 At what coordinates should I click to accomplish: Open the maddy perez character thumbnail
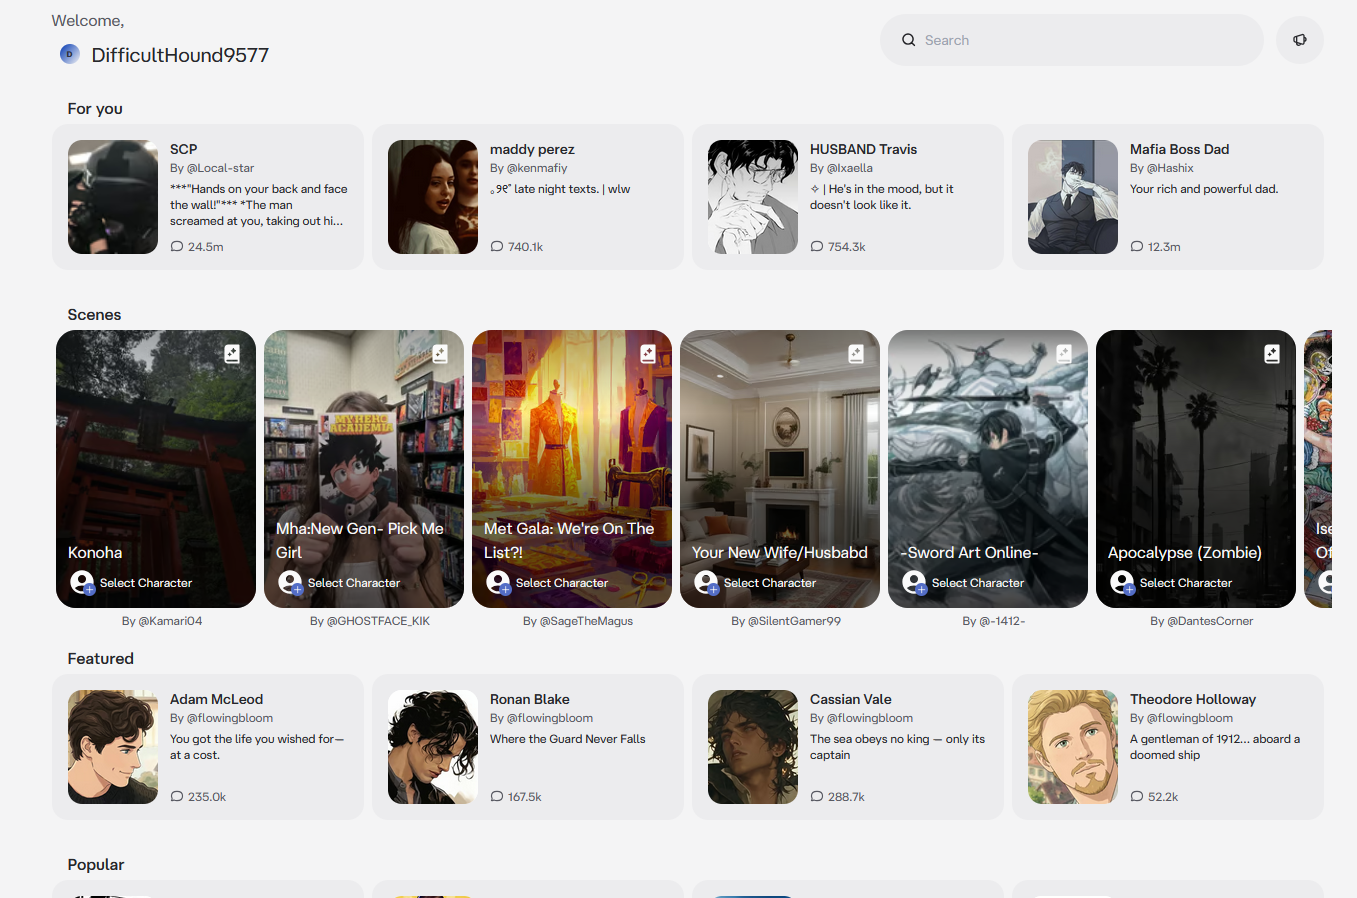[x=433, y=197]
